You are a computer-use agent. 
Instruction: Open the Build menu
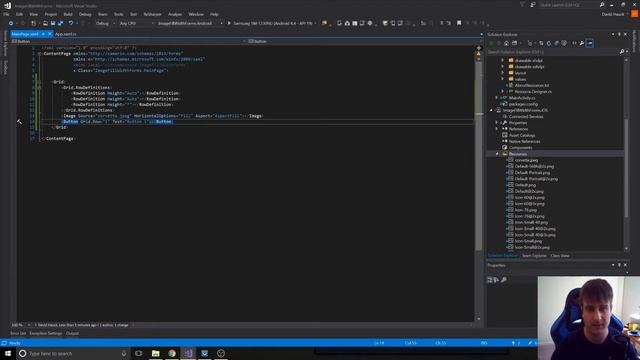click(68, 14)
